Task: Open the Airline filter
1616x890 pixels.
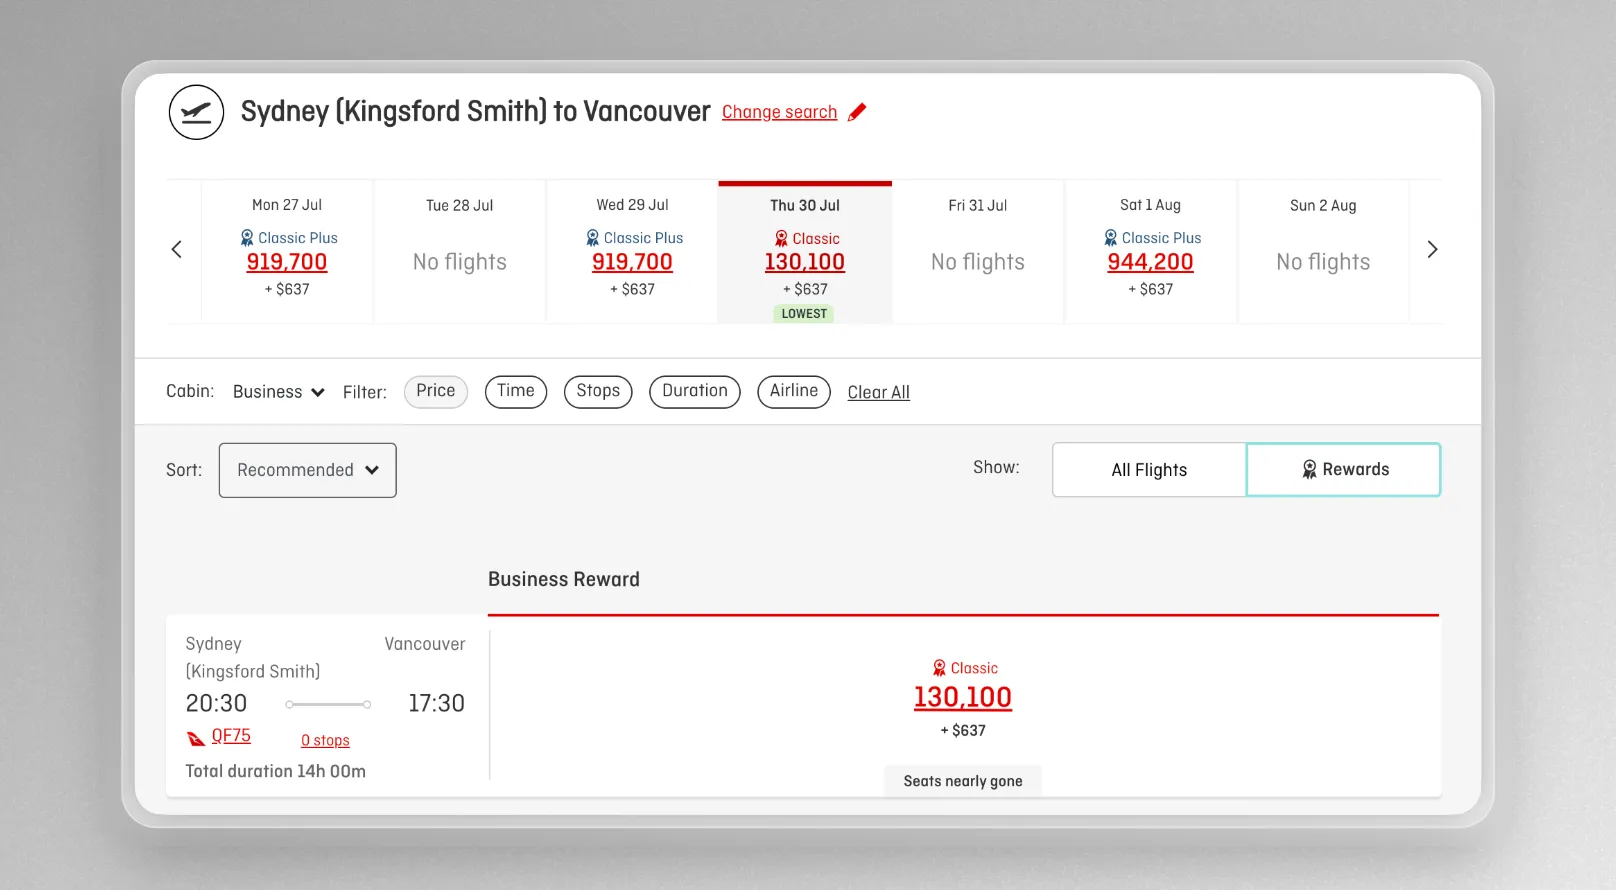Action: [794, 391]
